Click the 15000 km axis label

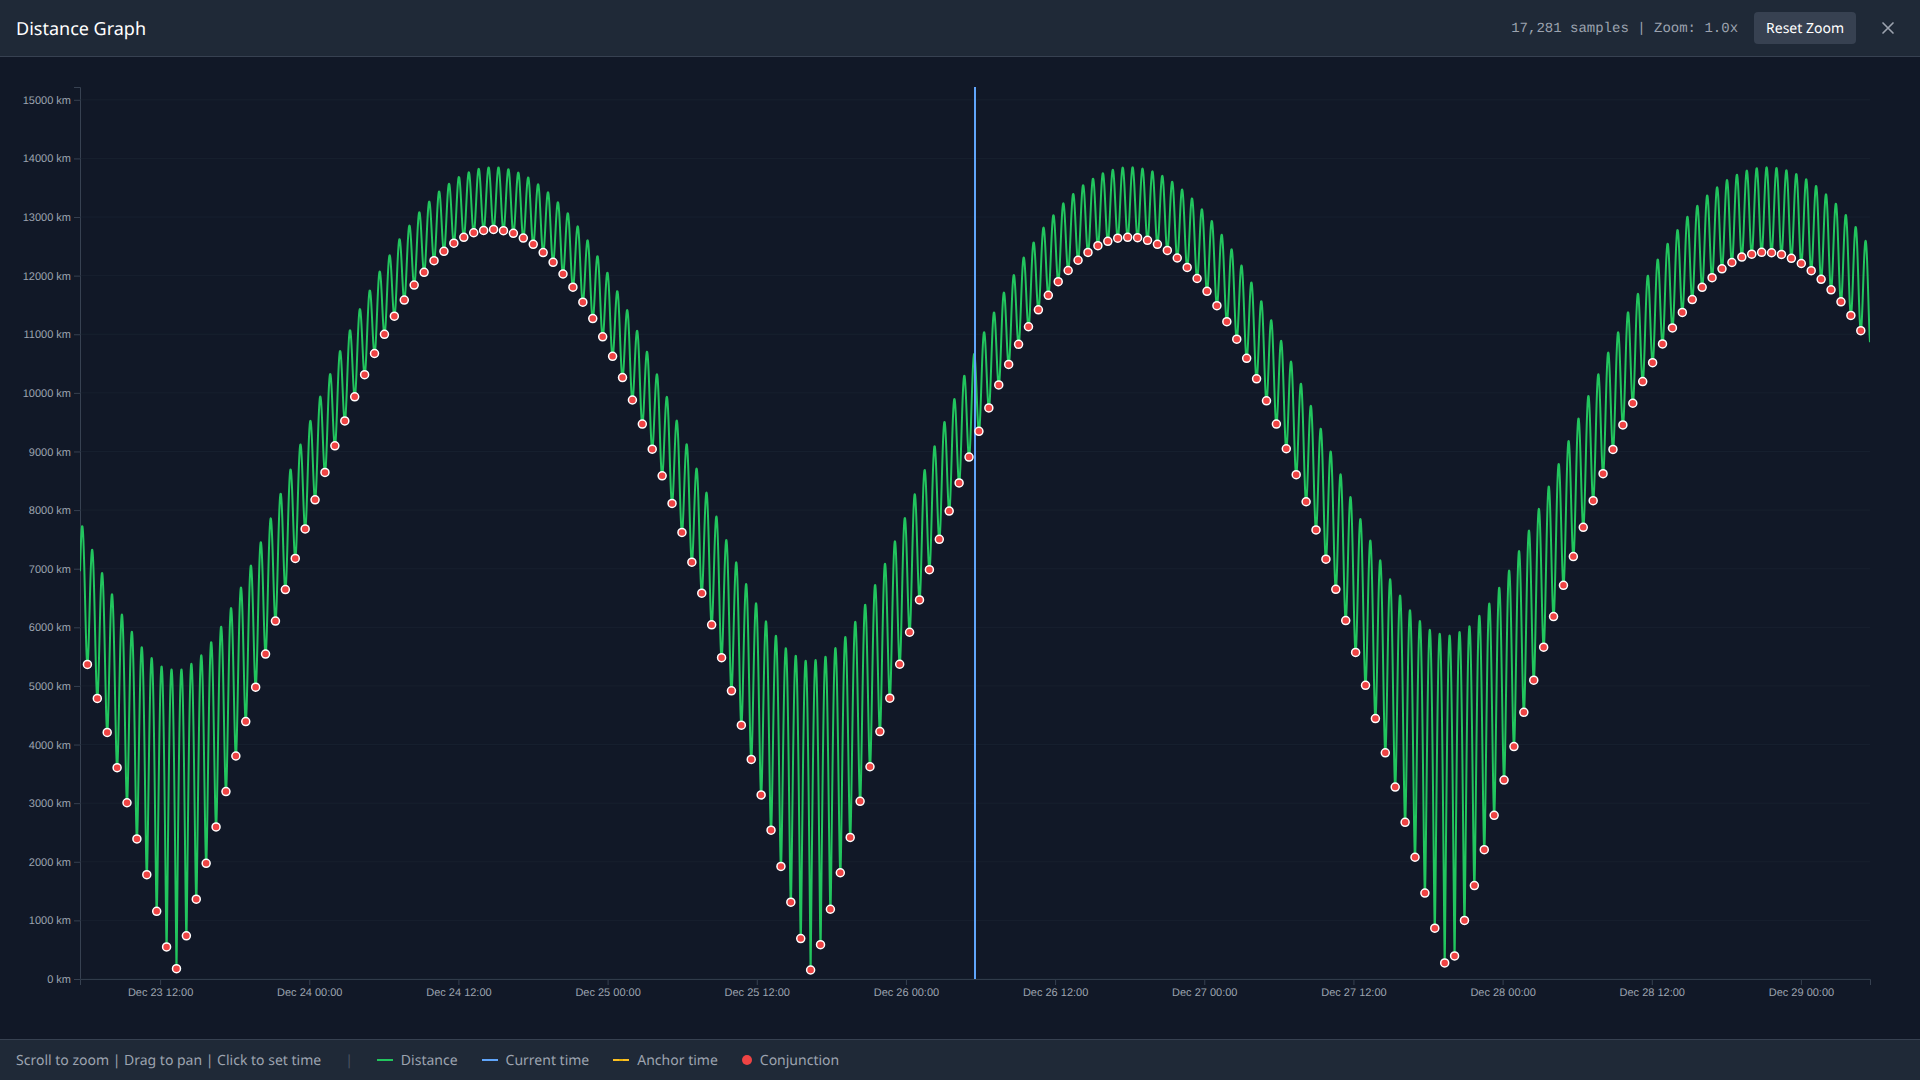47,100
